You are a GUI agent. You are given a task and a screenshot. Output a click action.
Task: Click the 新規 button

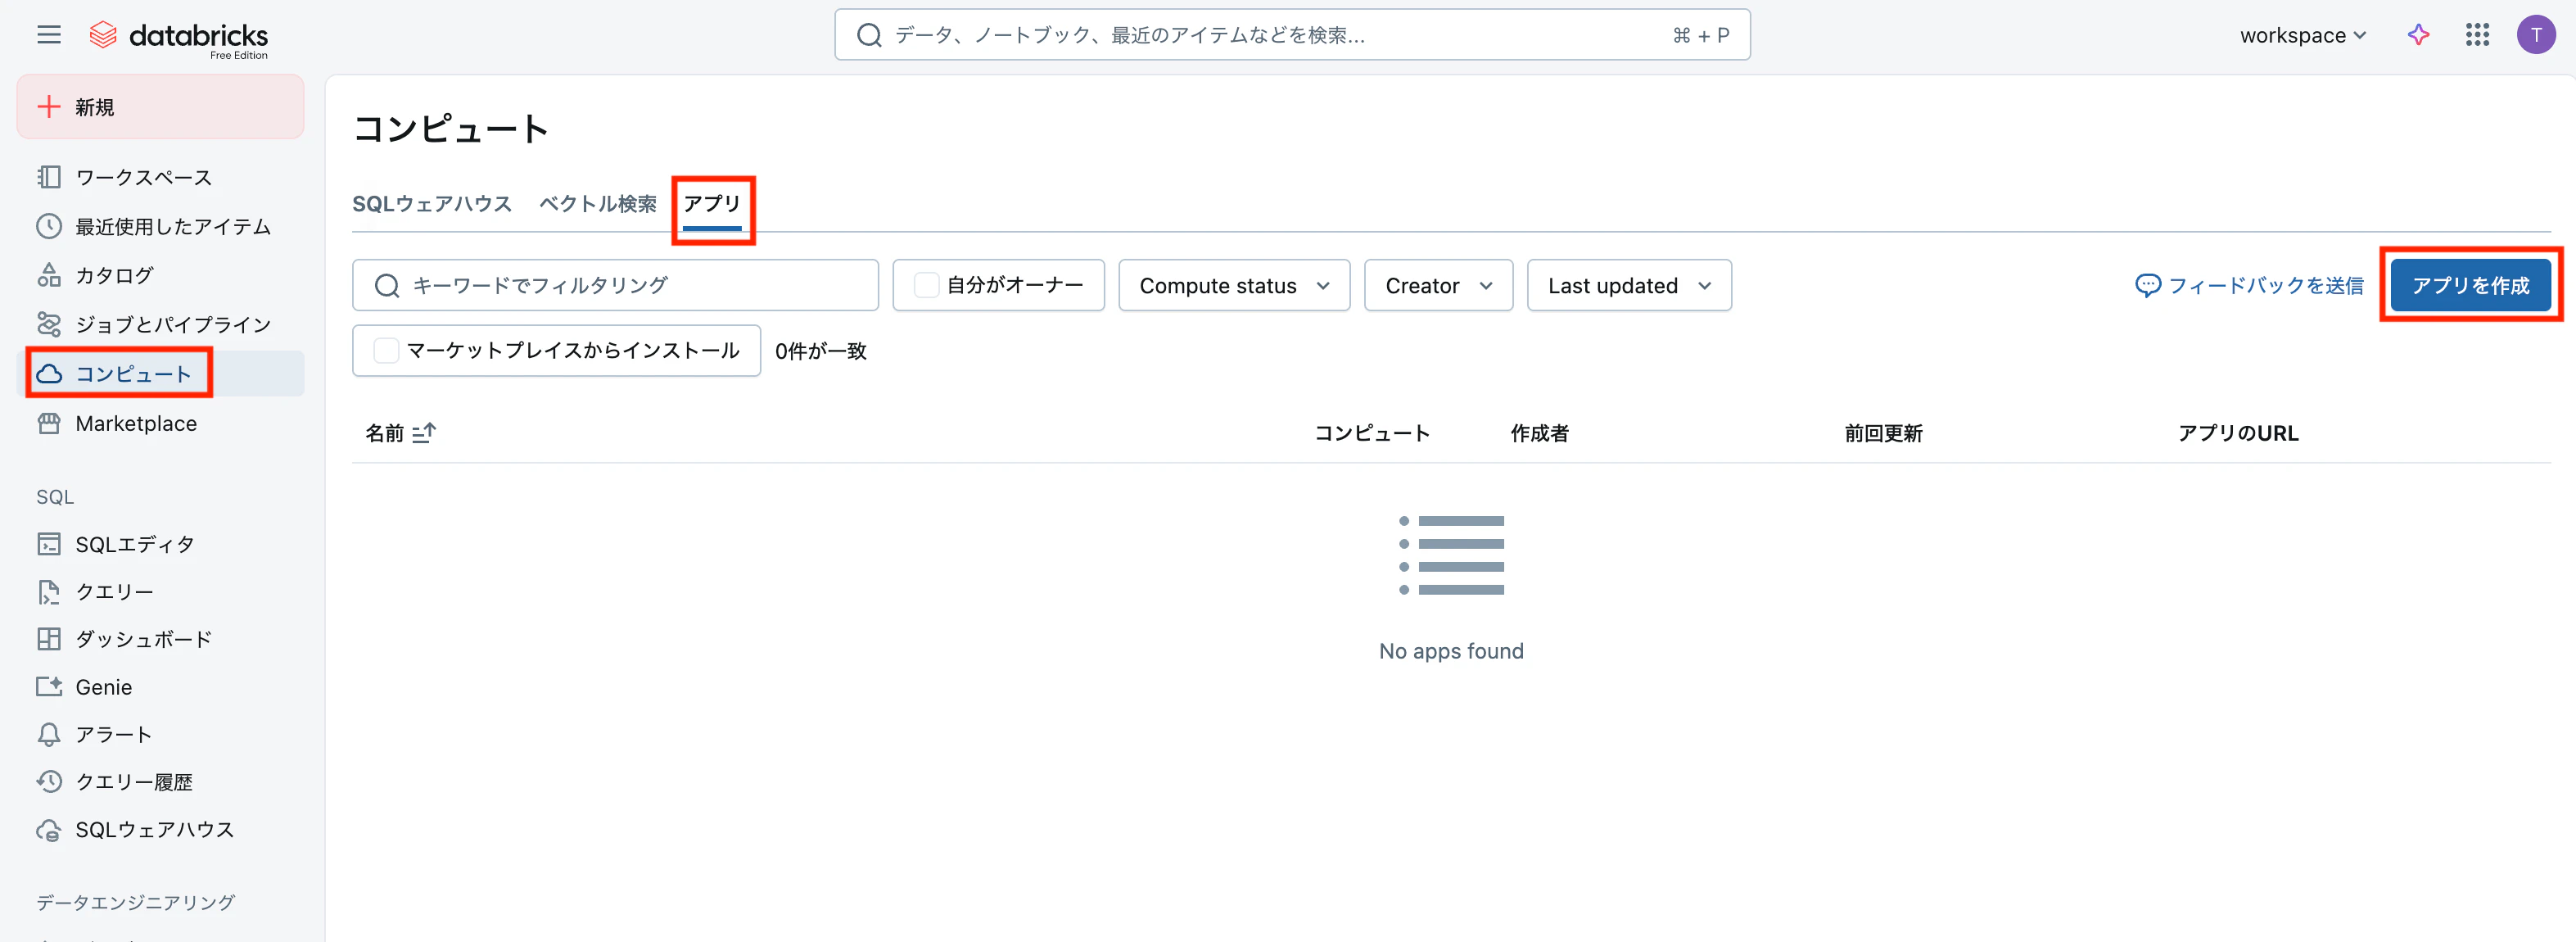160,106
